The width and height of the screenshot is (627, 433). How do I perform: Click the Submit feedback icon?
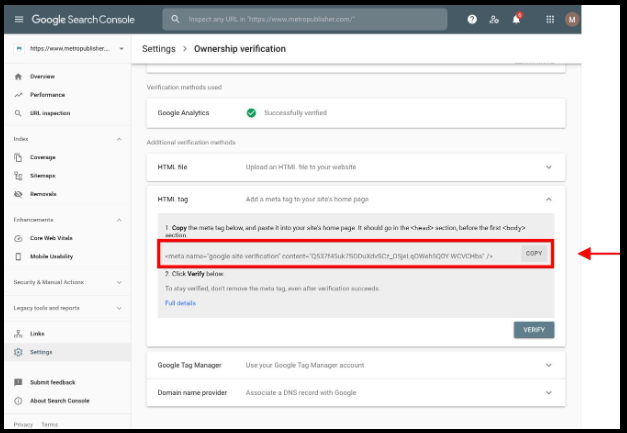point(18,382)
